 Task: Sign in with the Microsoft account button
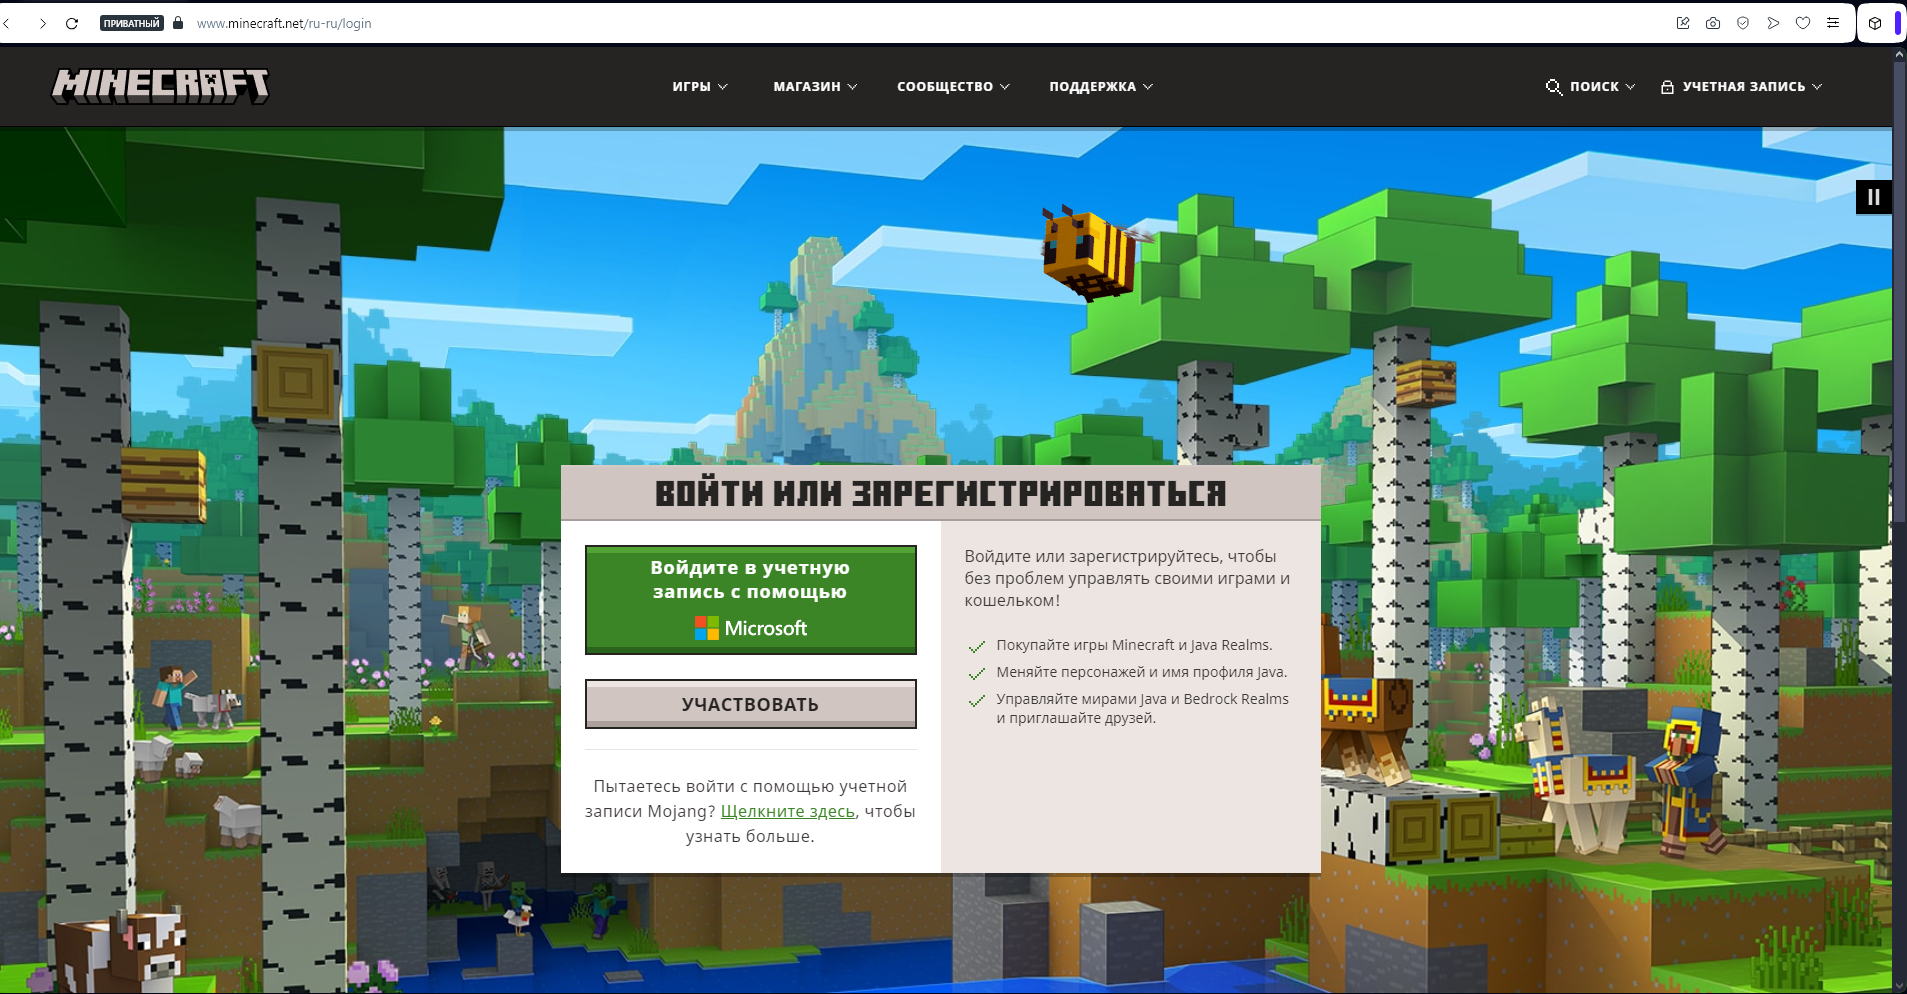pos(751,600)
